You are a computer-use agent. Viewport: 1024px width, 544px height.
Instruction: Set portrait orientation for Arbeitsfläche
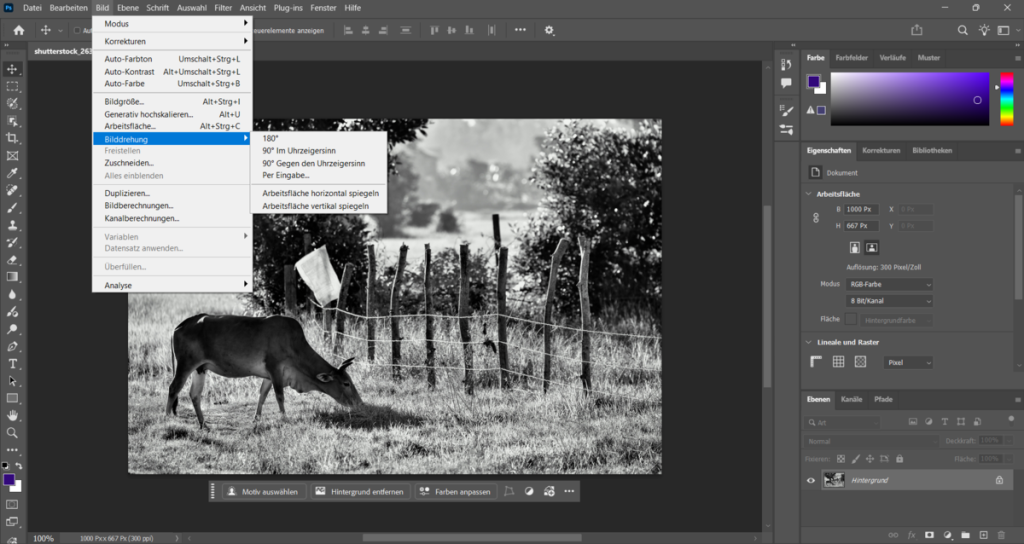click(x=855, y=248)
